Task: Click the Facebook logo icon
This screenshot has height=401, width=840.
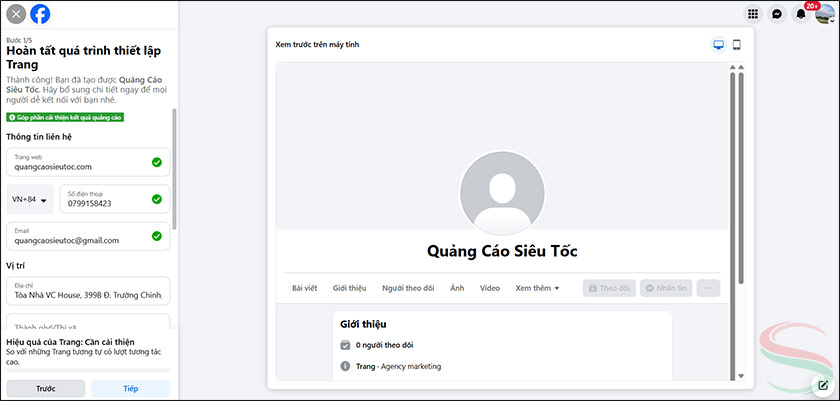Action: pos(40,14)
